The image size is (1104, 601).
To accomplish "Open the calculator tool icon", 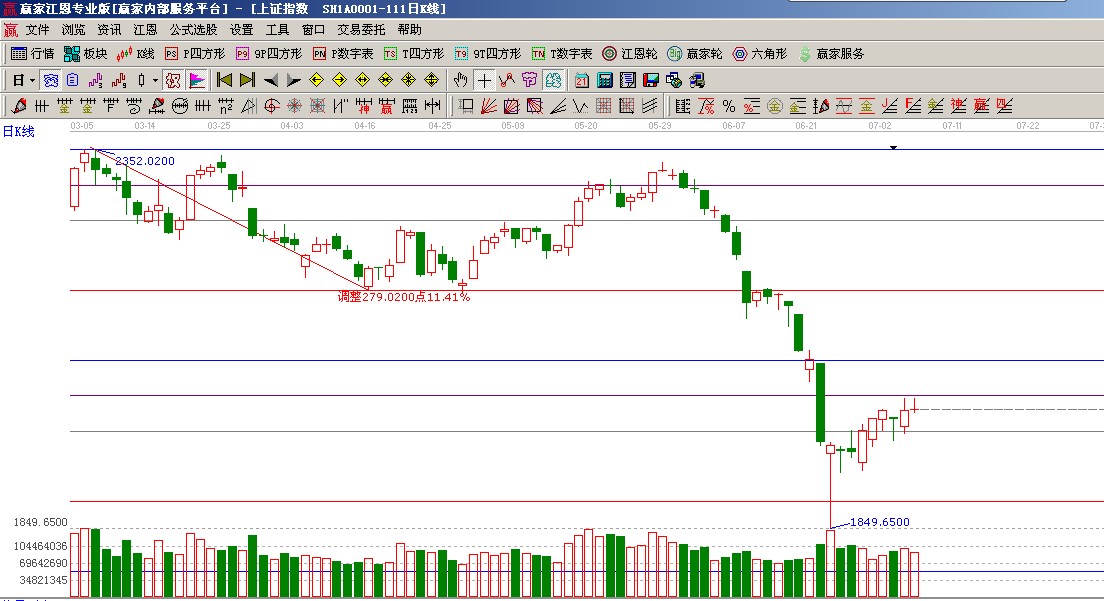I will tap(605, 80).
